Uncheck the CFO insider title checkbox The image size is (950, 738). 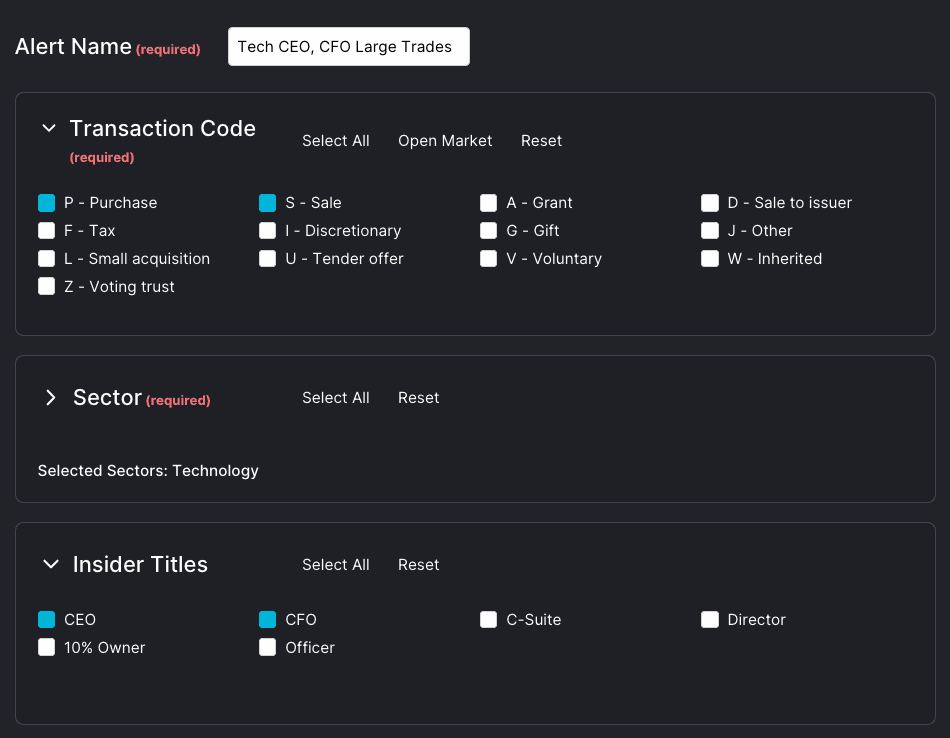pos(267,620)
